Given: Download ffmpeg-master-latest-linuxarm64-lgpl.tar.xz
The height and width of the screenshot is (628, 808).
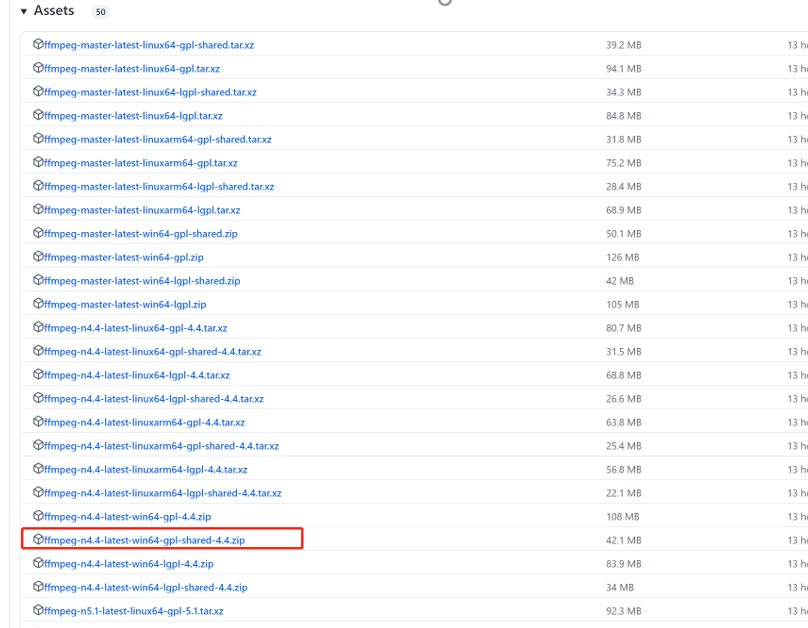Looking at the screenshot, I should pyautogui.click(x=142, y=210).
